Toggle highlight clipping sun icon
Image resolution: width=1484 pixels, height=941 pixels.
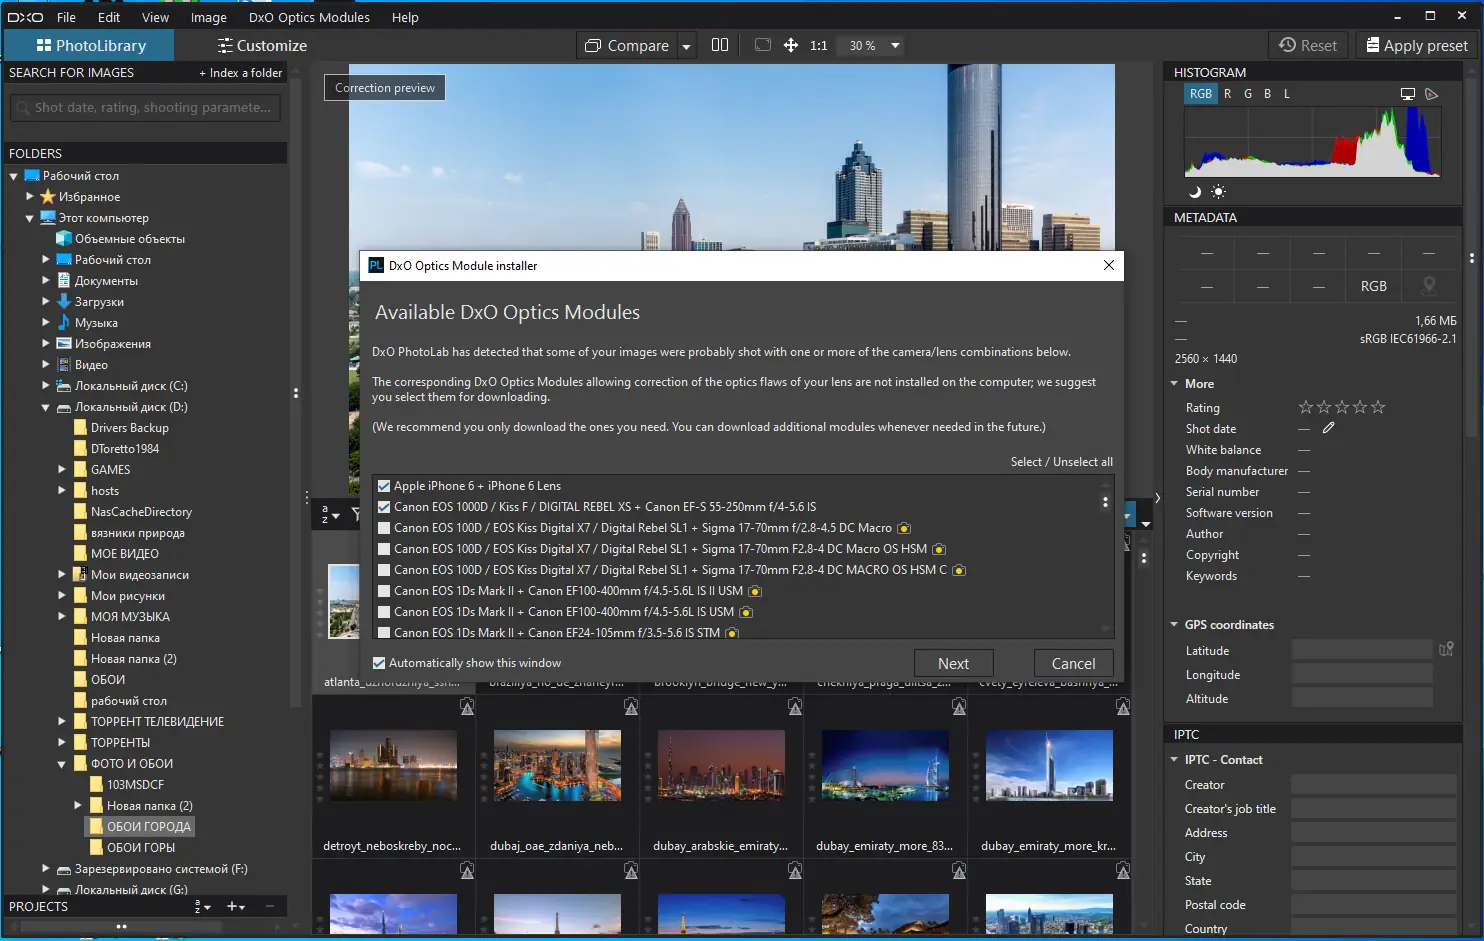coord(1218,192)
